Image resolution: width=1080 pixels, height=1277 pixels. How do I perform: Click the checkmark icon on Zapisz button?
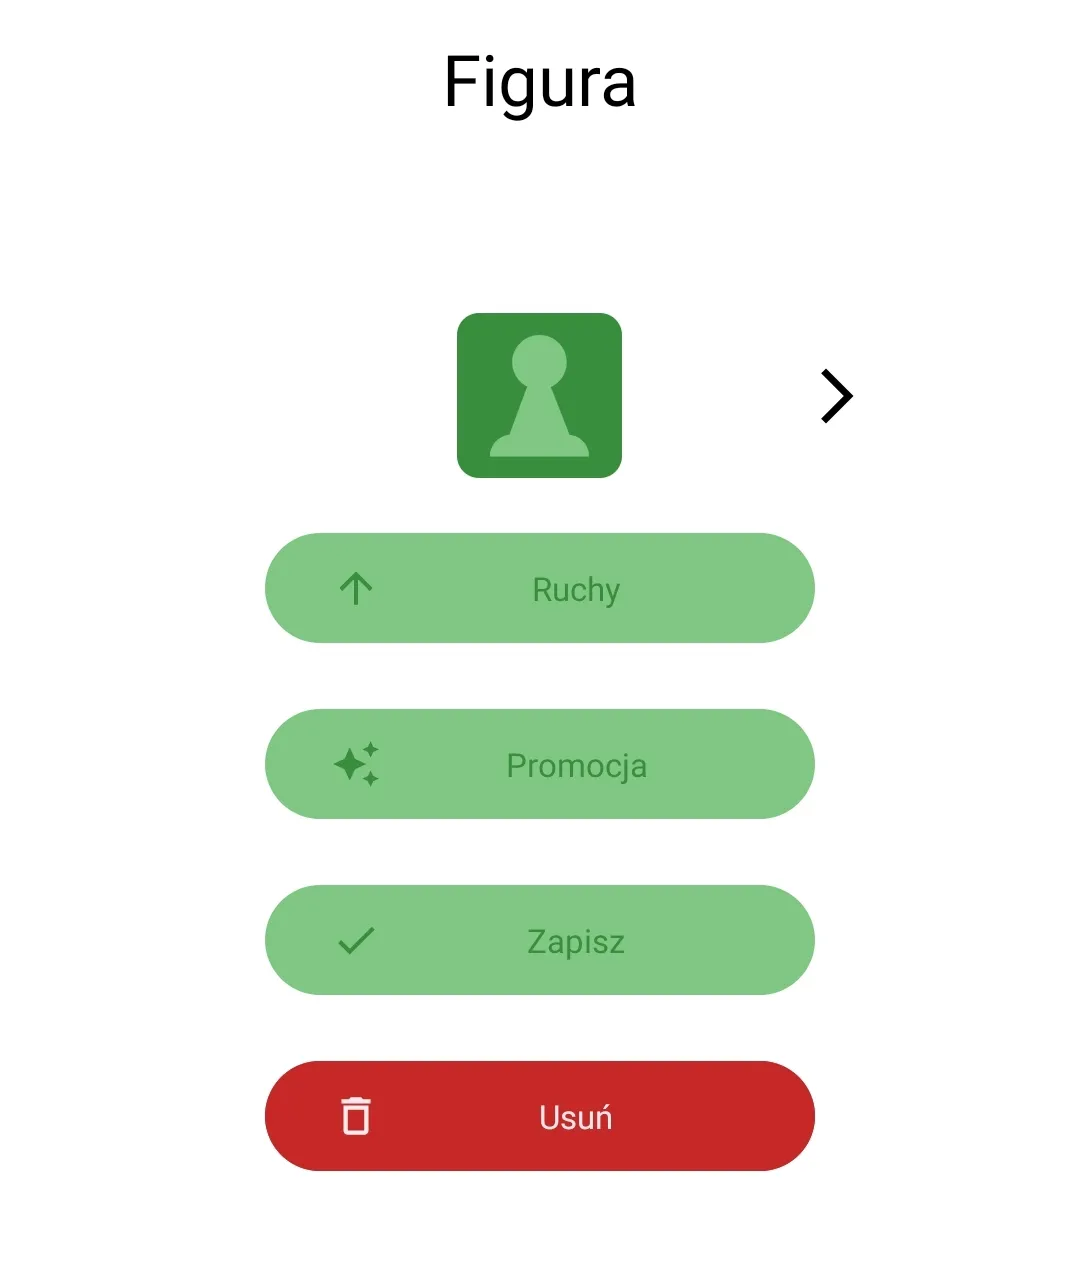click(x=355, y=940)
